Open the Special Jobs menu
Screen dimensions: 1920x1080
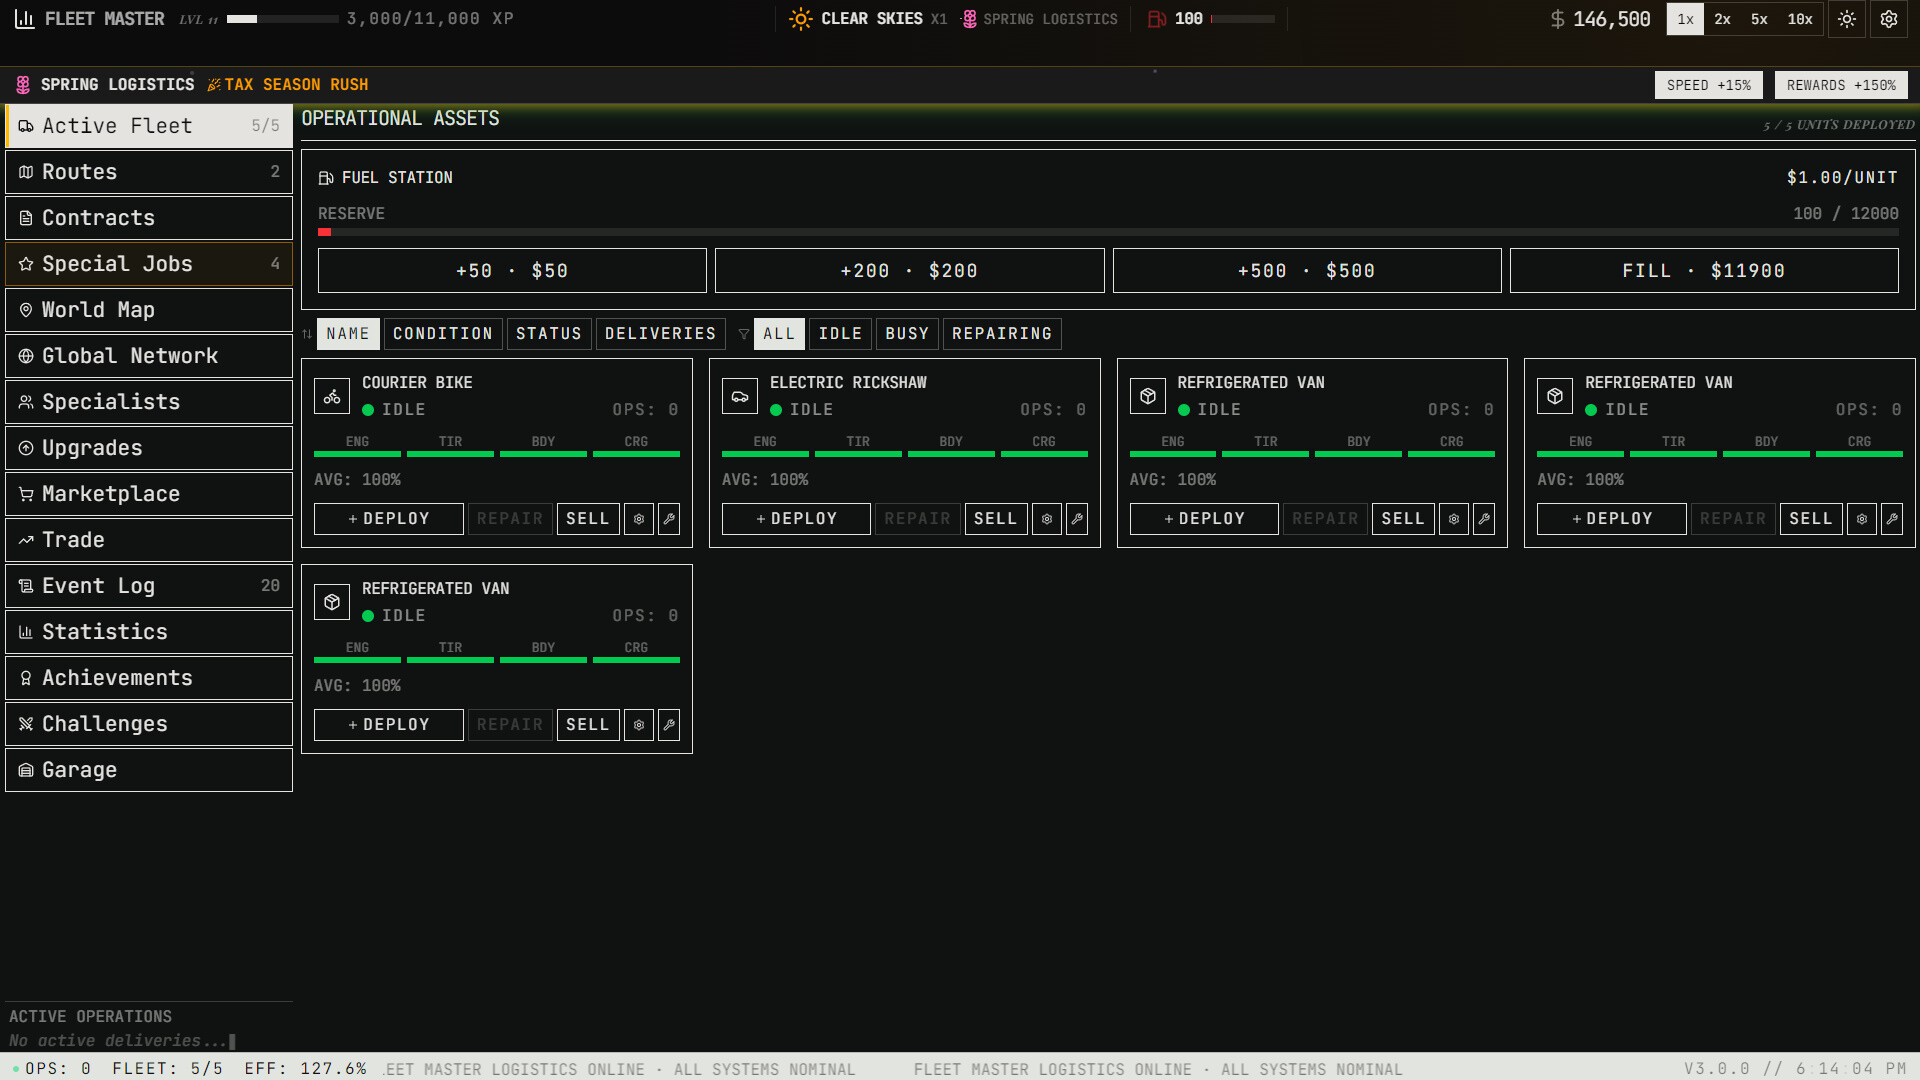pos(149,264)
